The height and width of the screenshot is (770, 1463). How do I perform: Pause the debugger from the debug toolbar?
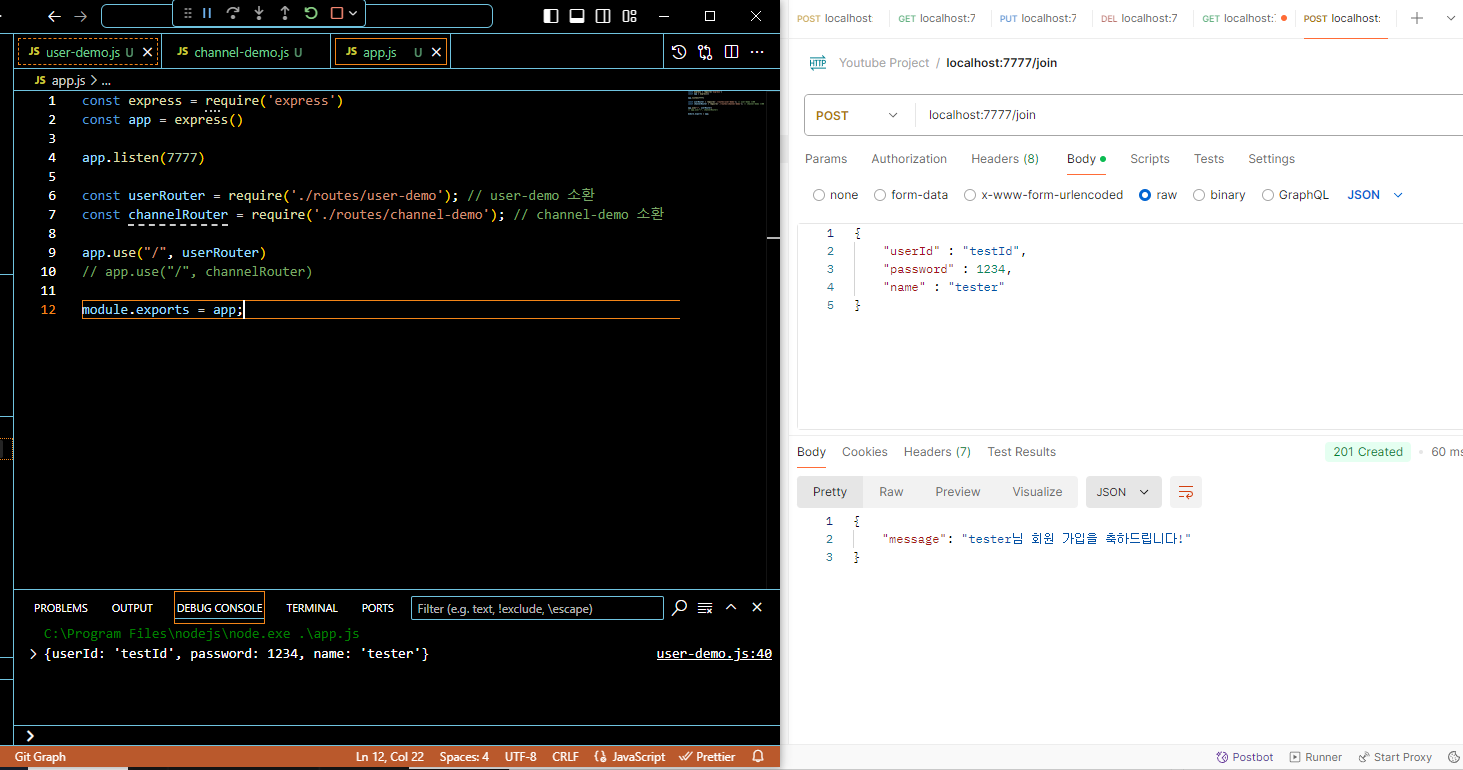tap(207, 14)
